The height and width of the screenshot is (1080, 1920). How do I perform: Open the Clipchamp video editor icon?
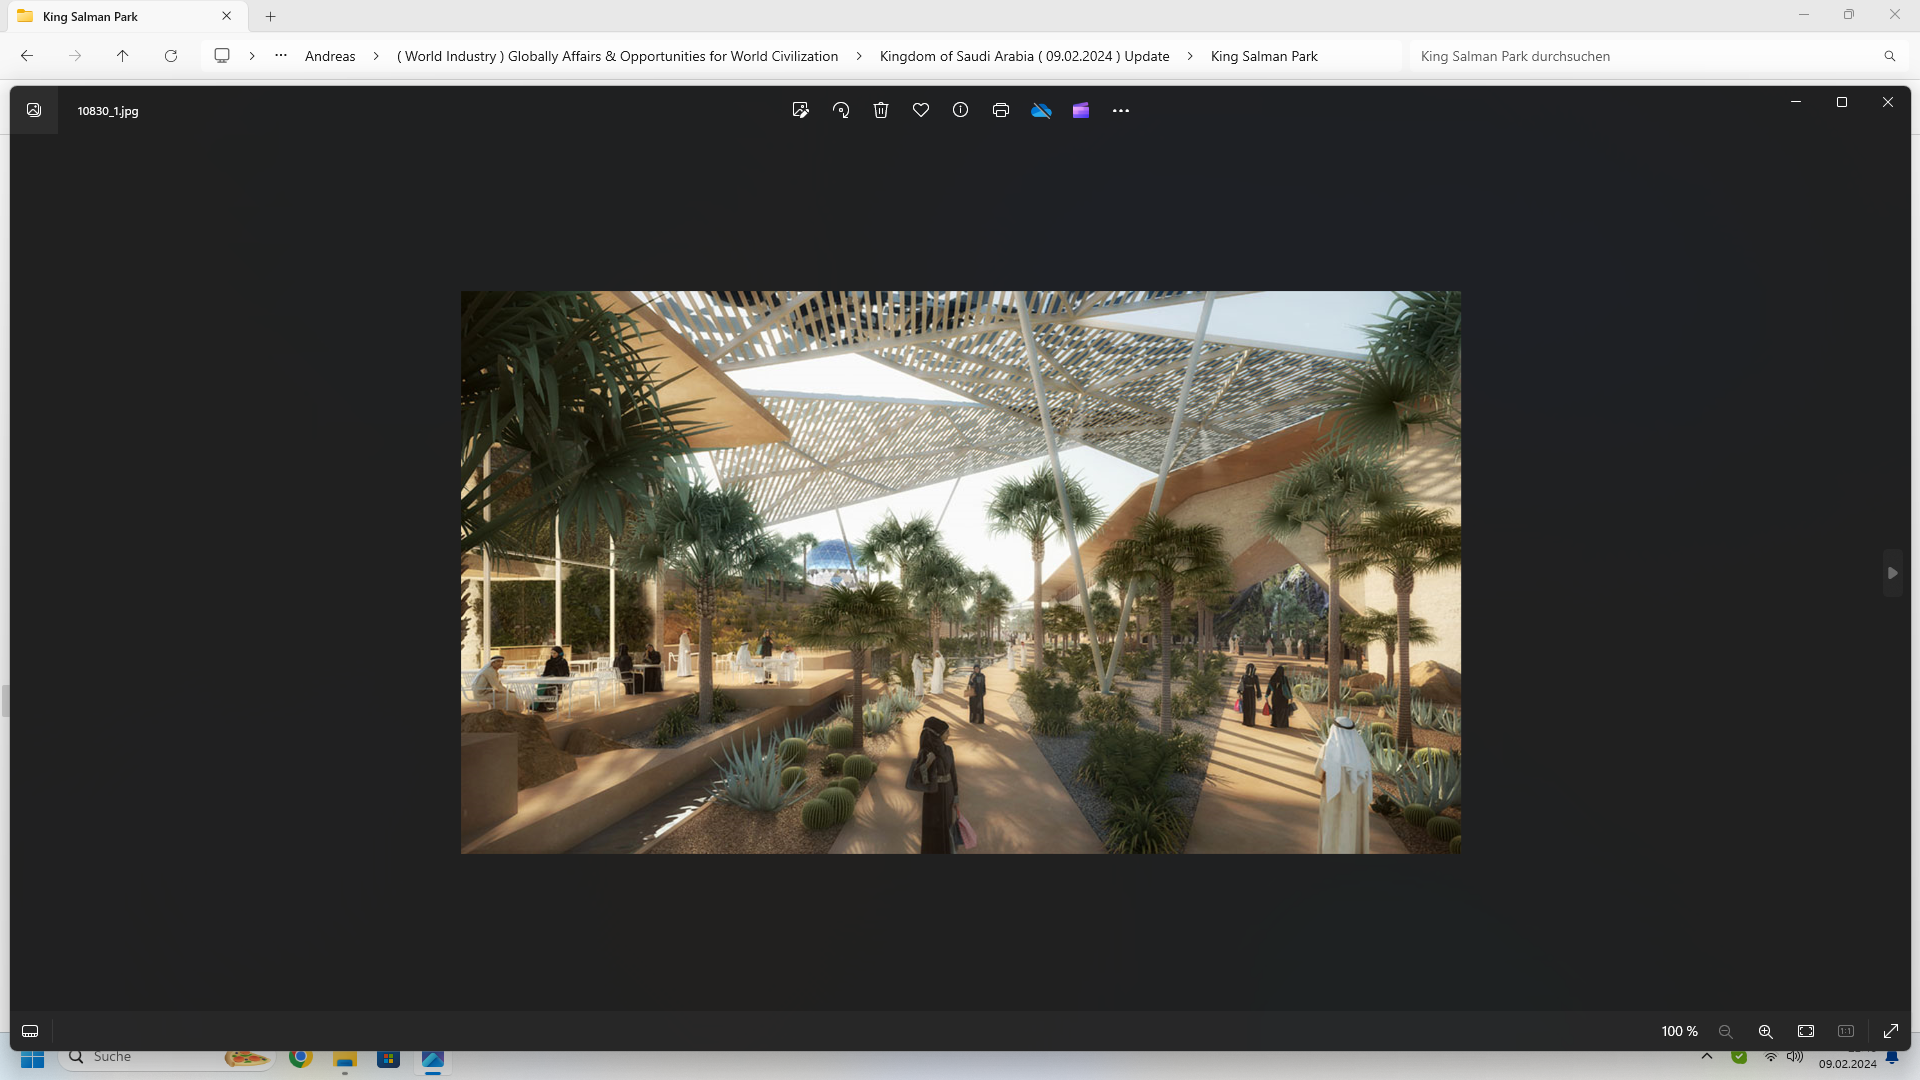click(x=1081, y=110)
